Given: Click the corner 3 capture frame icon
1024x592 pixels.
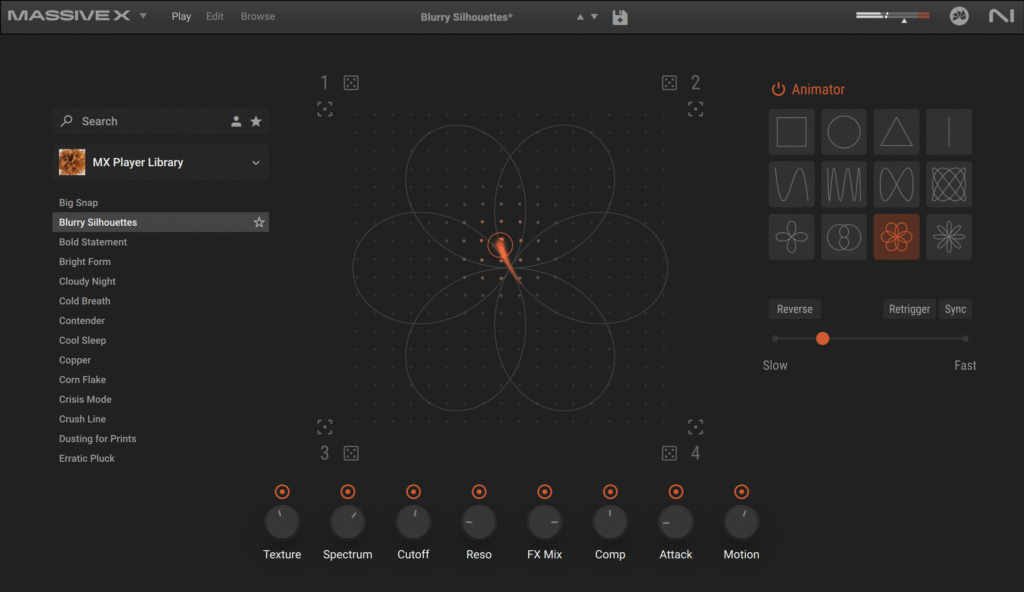Looking at the screenshot, I should 325,427.
